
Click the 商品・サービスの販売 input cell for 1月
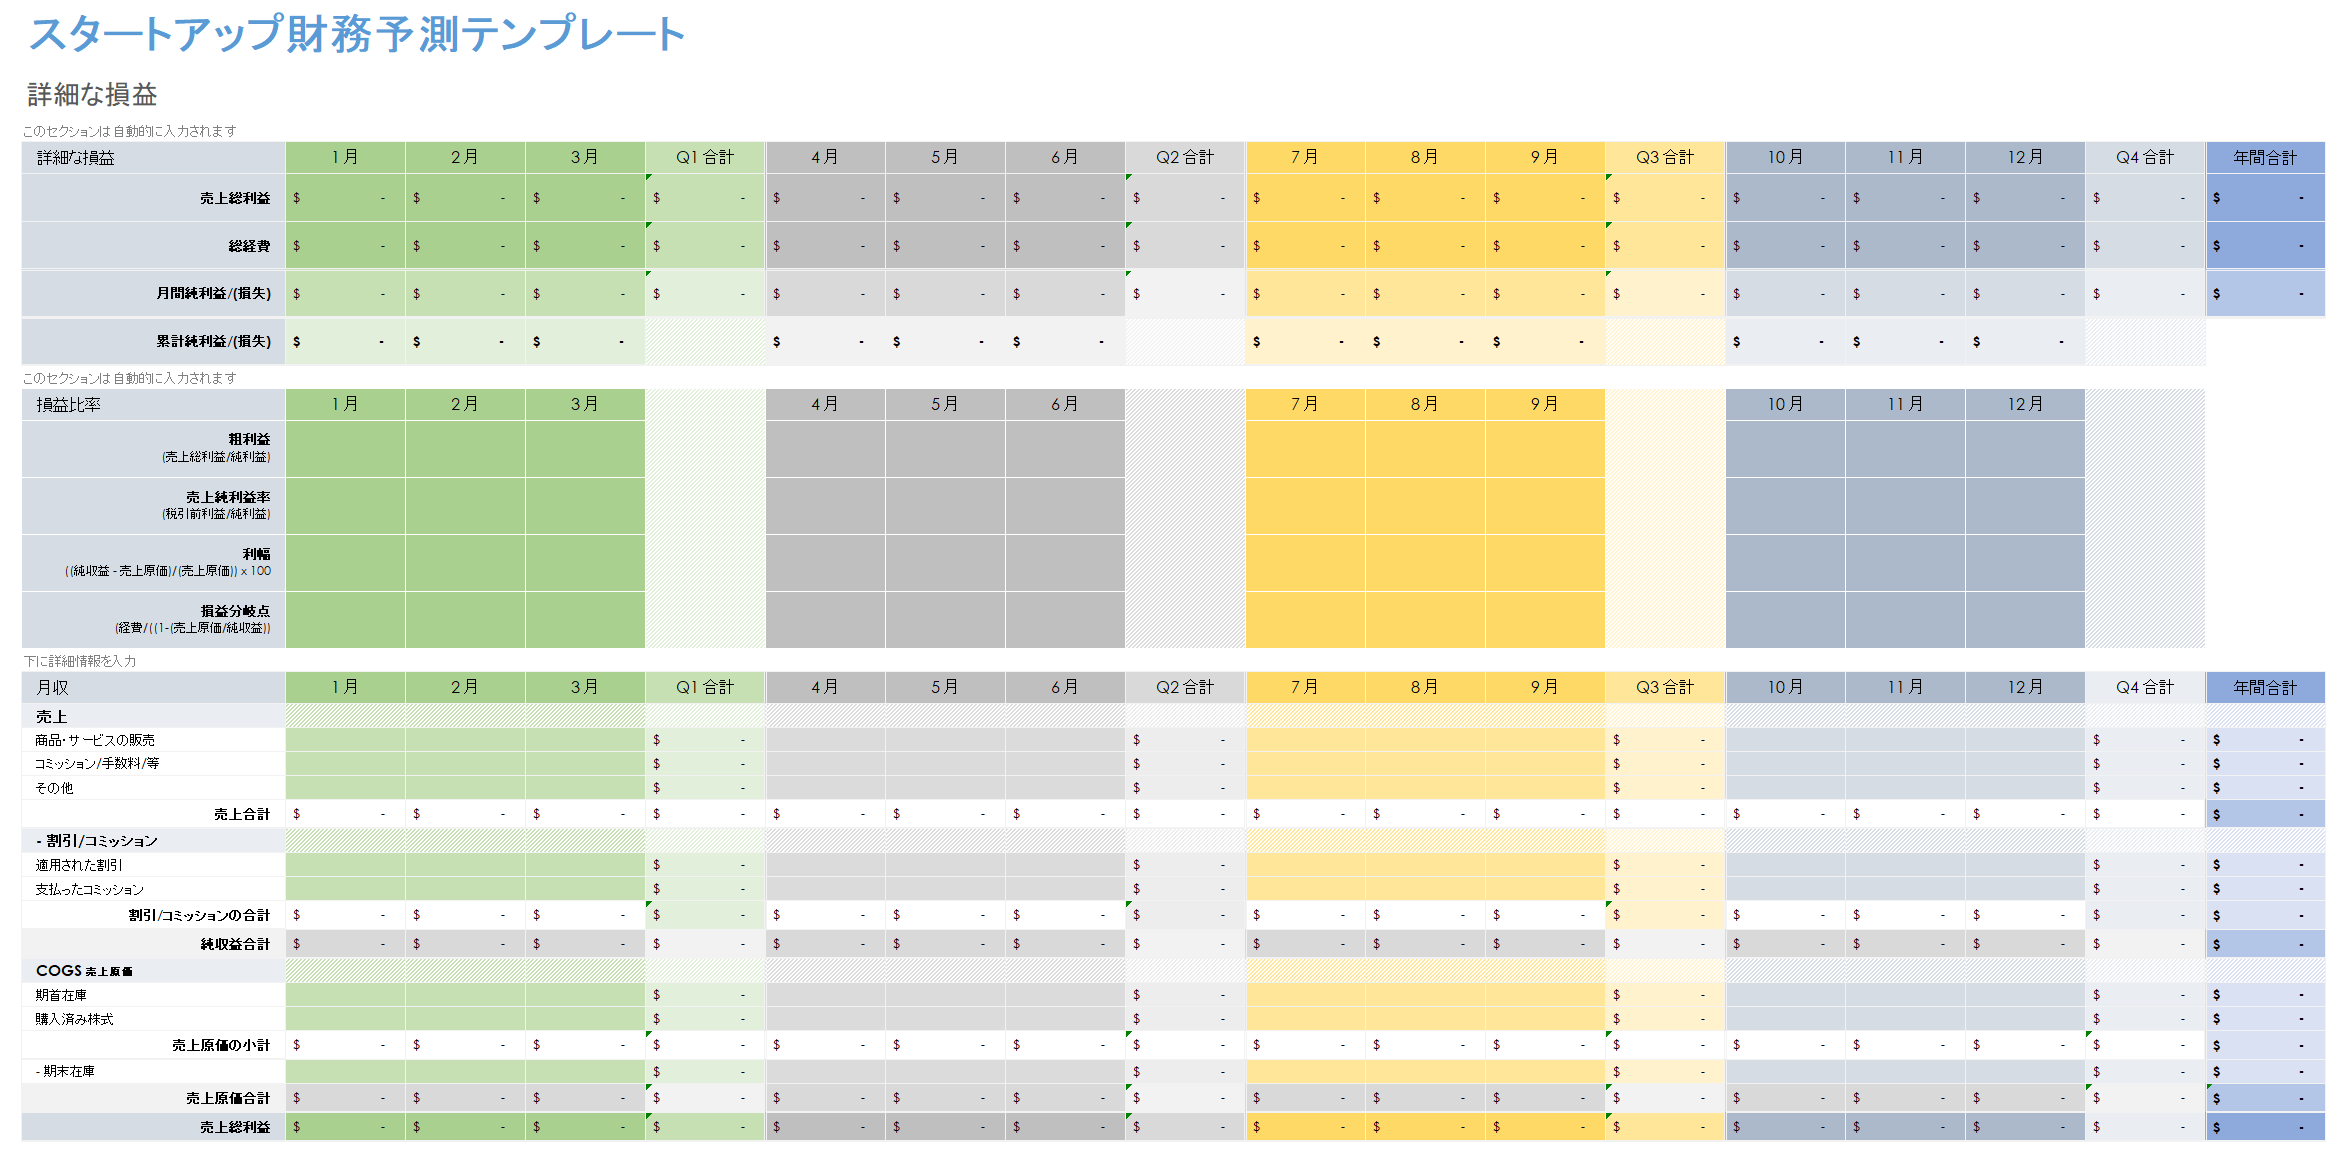point(345,740)
